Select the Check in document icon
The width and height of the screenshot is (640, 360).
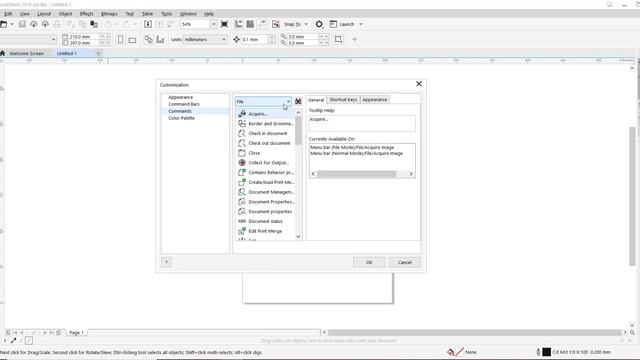point(242,133)
